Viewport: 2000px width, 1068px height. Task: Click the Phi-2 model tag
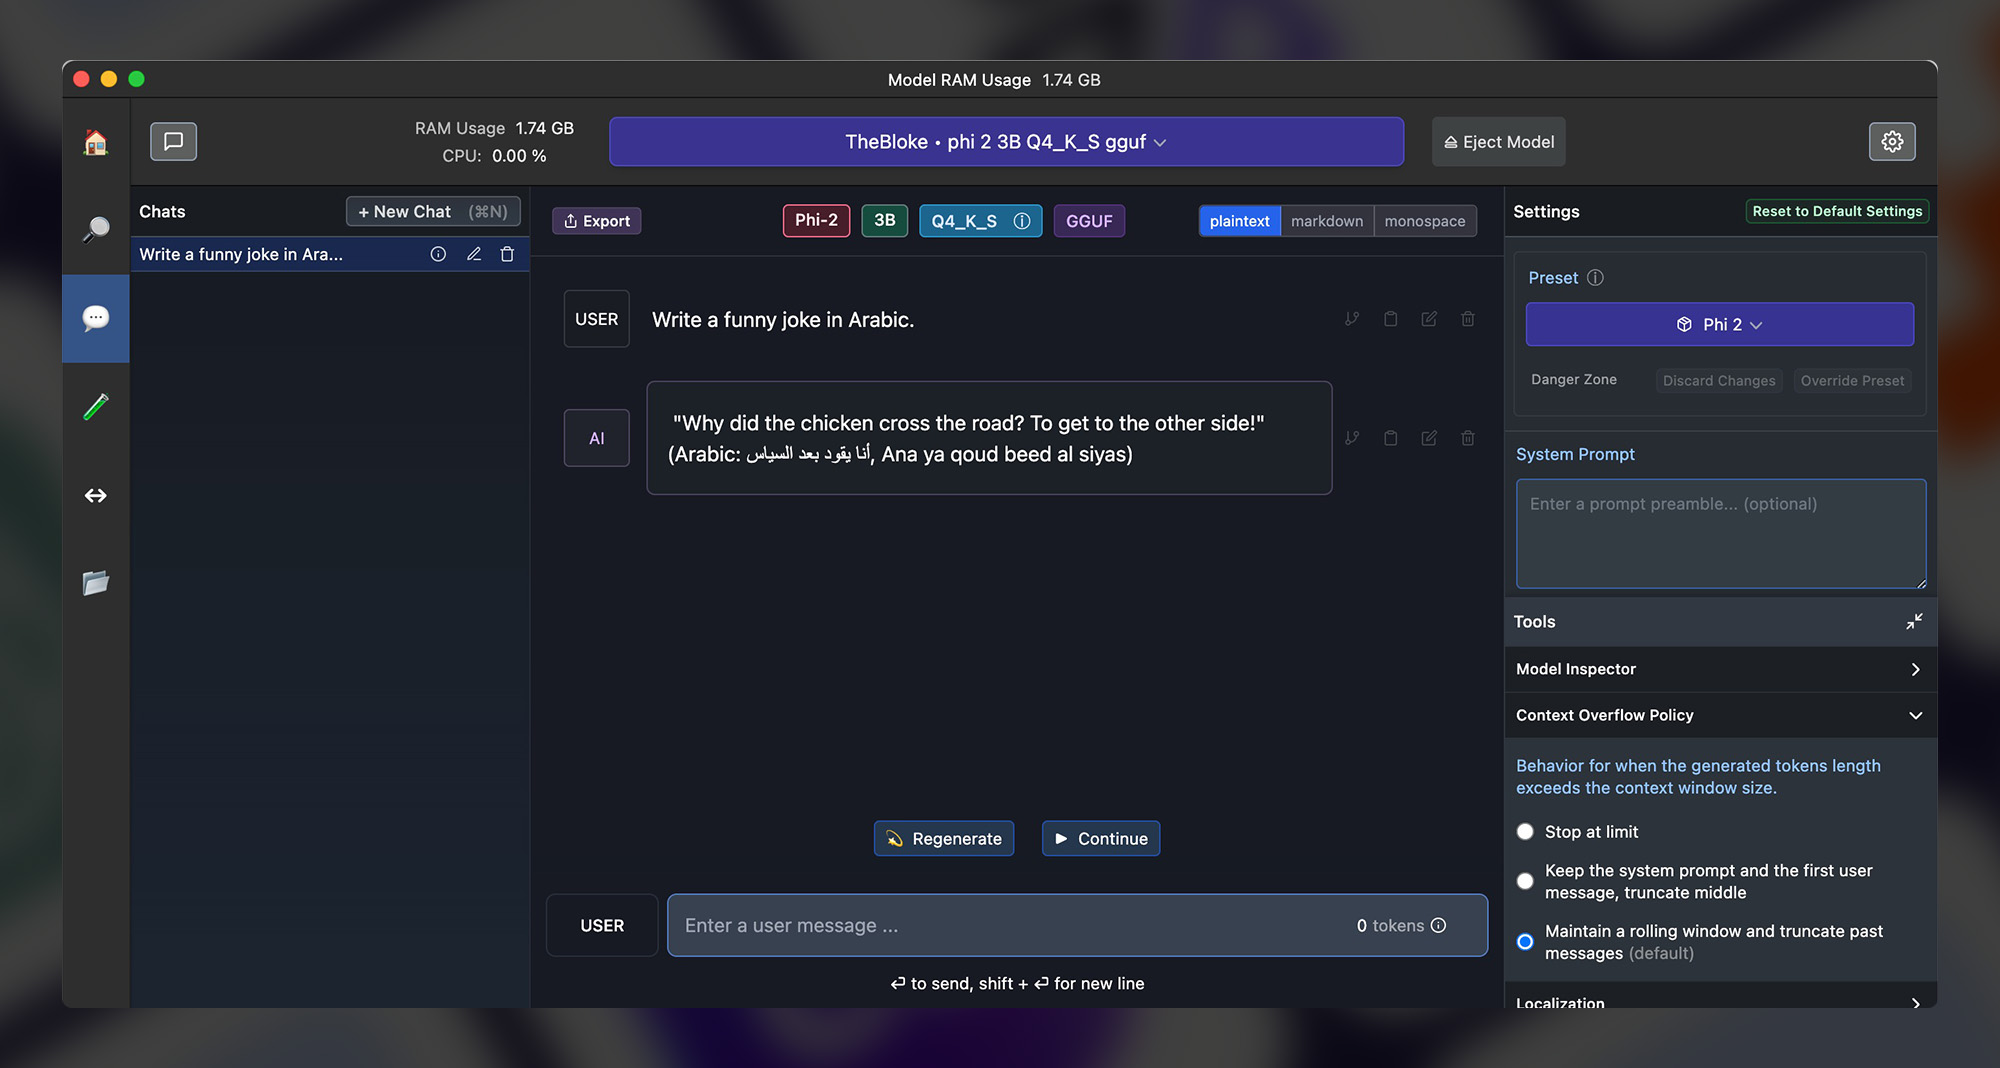pos(816,220)
